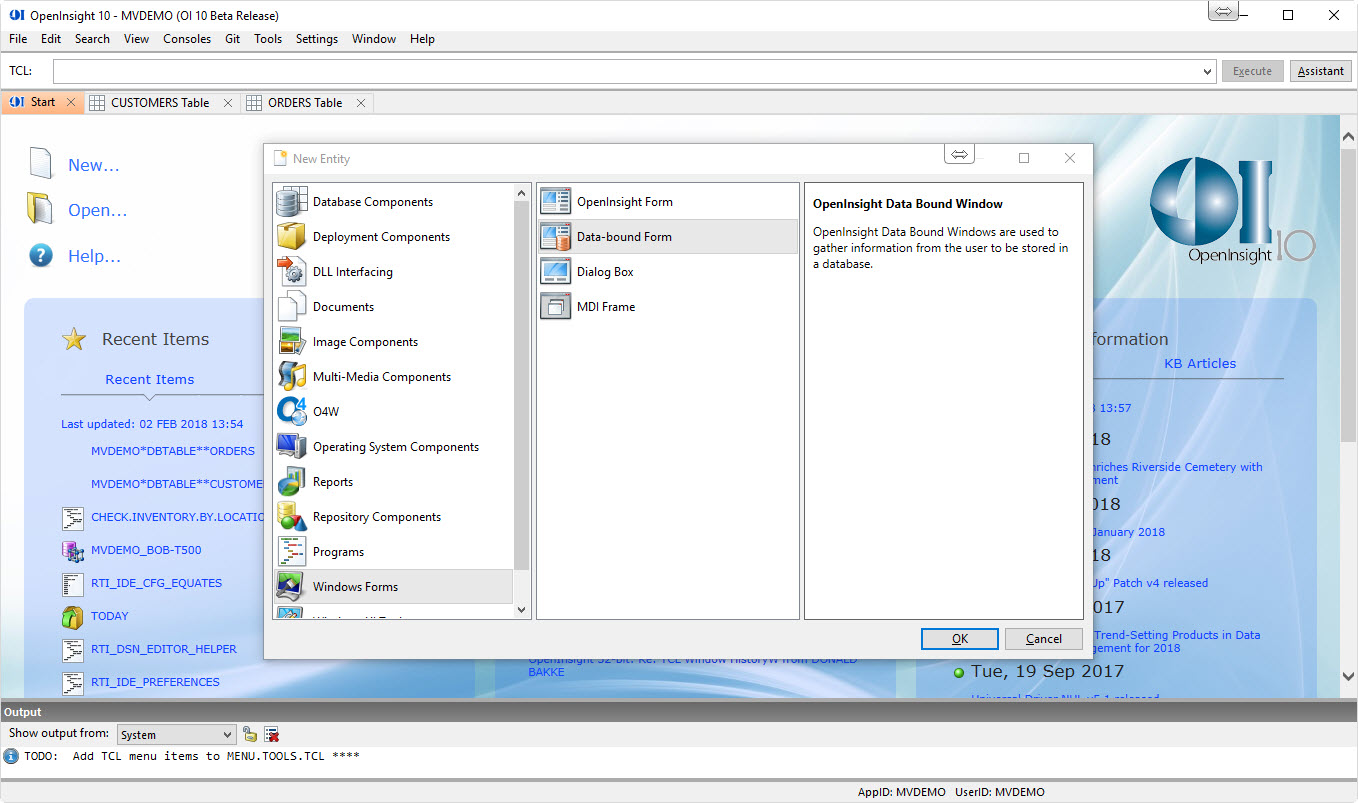Open the Tools menu
This screenshot has height=803, width=1358.
click(x=268, y=39)
